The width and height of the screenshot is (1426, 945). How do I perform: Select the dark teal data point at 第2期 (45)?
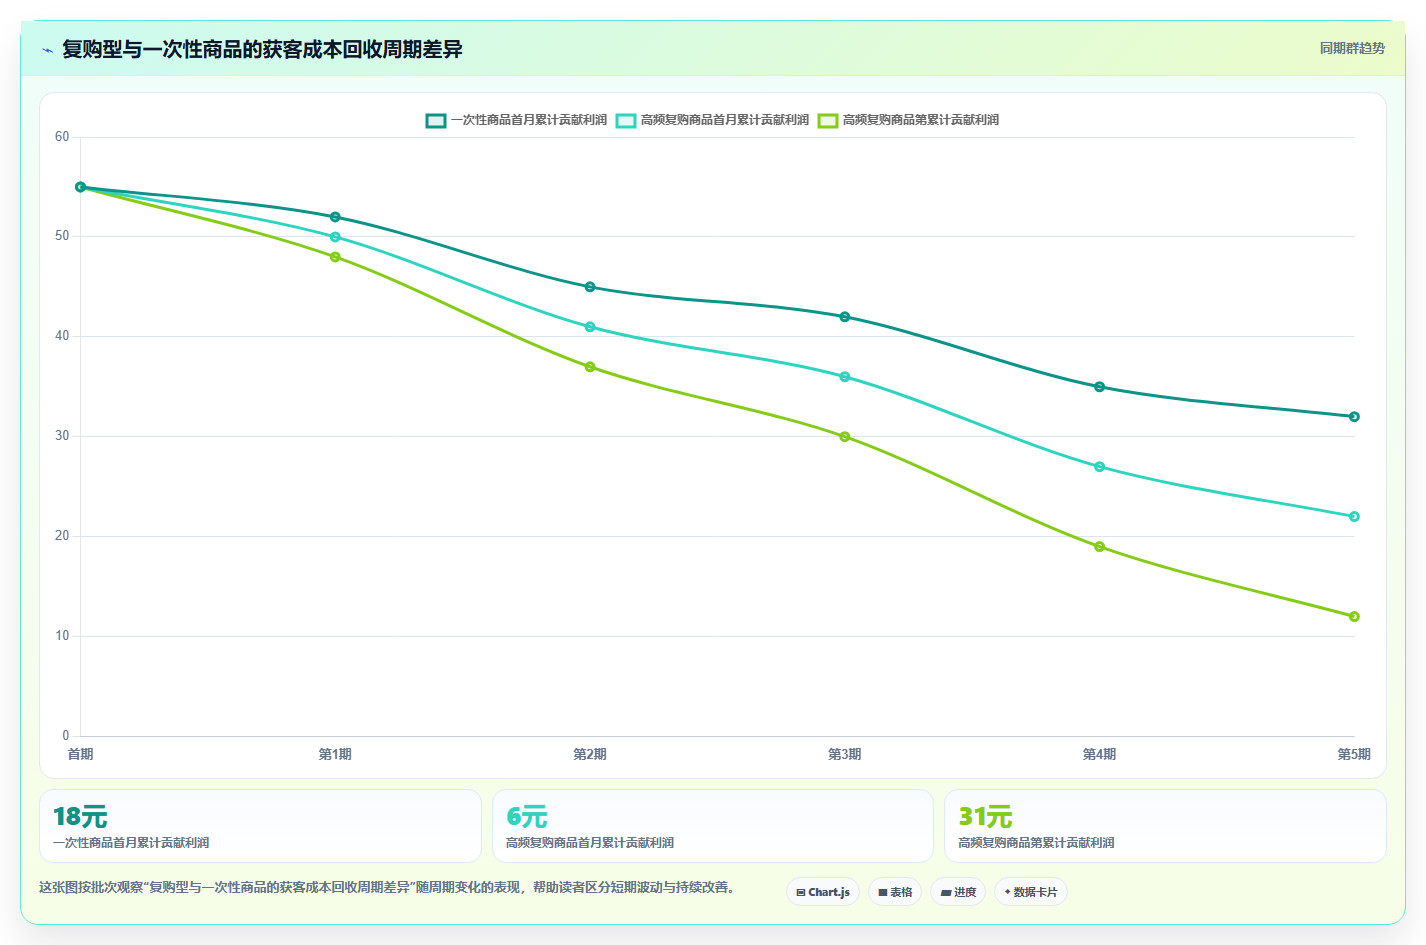pyautogui.click(x=590, y=287)
